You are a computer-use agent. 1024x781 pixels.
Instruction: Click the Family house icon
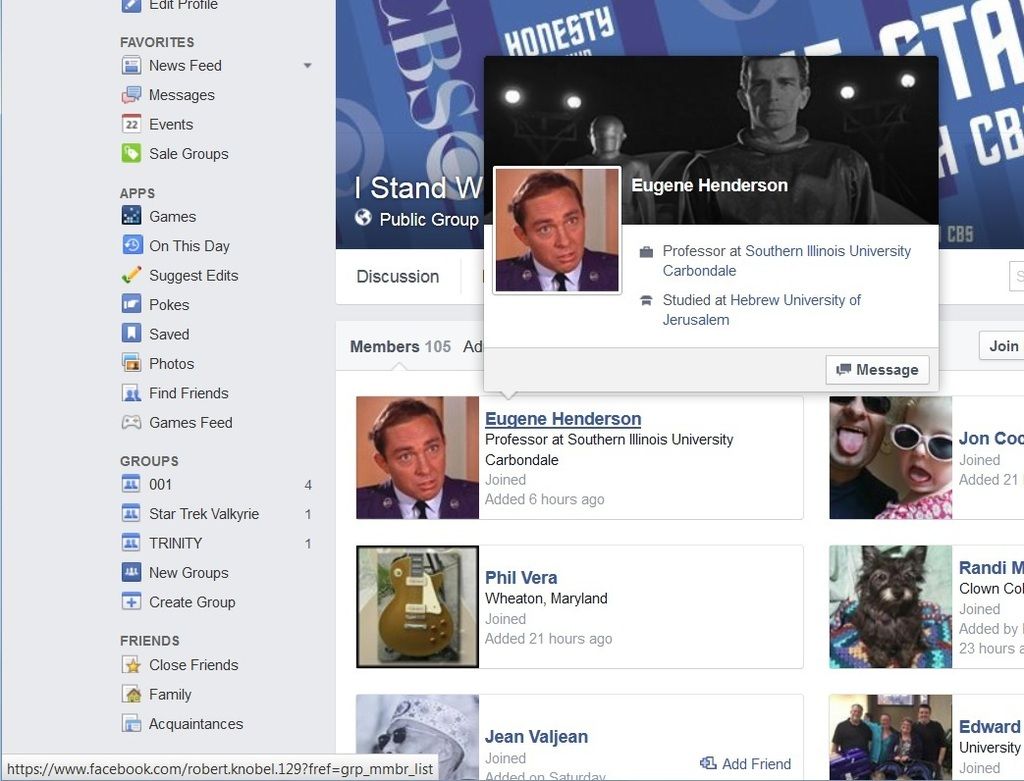(x=131, y=694)
